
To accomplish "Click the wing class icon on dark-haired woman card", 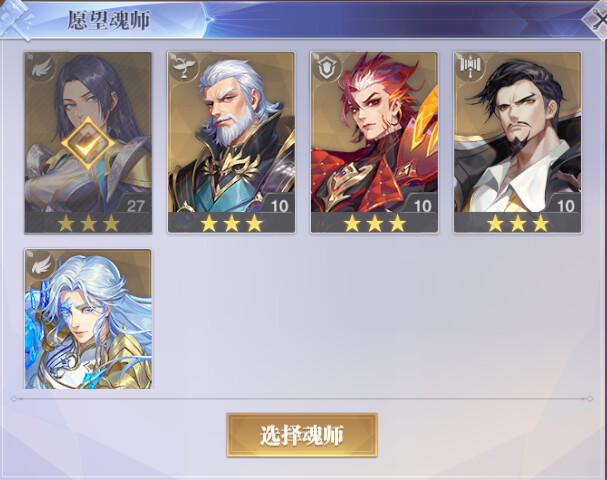I will click(41, 68).
